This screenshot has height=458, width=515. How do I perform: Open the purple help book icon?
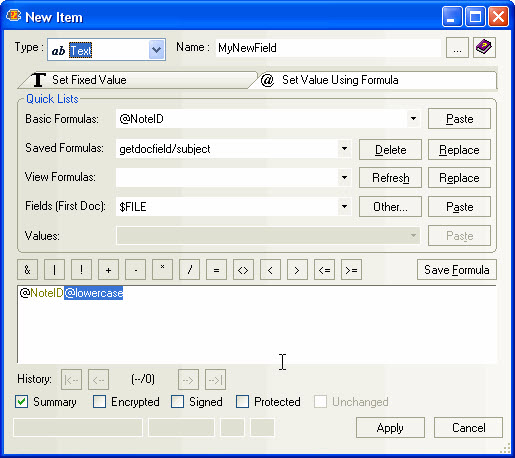(484, 48)
